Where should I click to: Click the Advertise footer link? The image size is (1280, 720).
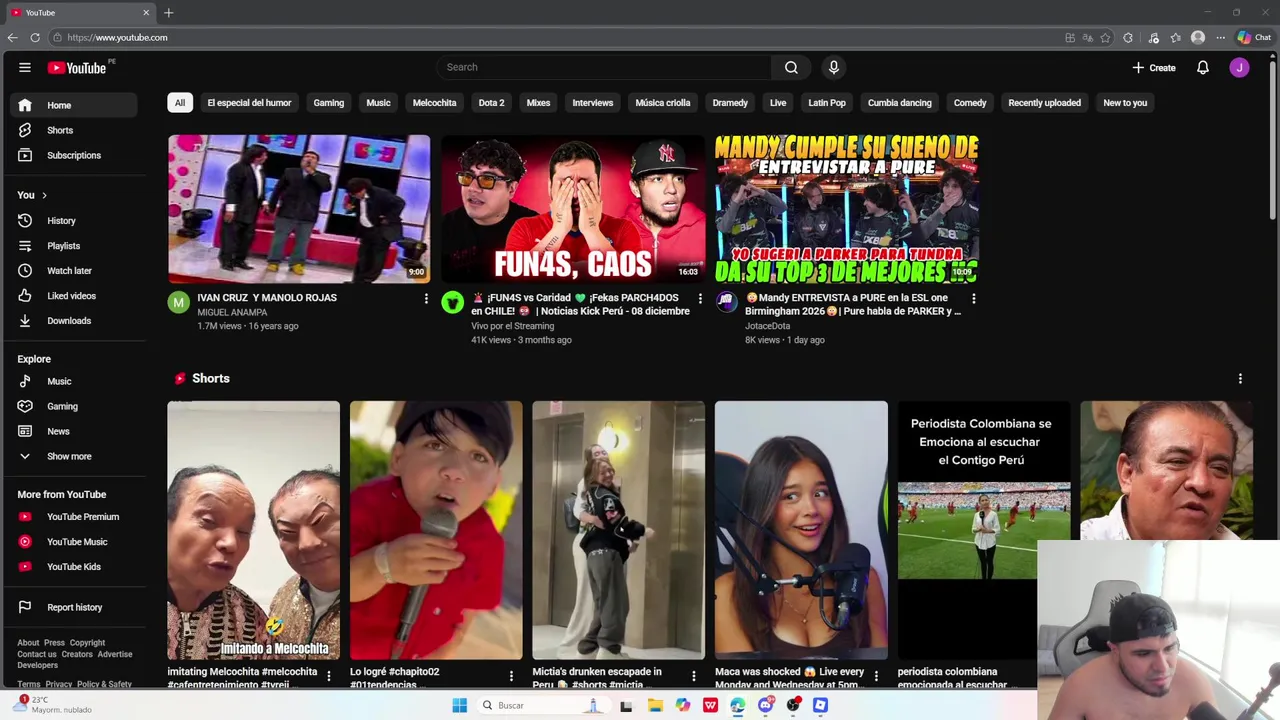click(115, 654)
